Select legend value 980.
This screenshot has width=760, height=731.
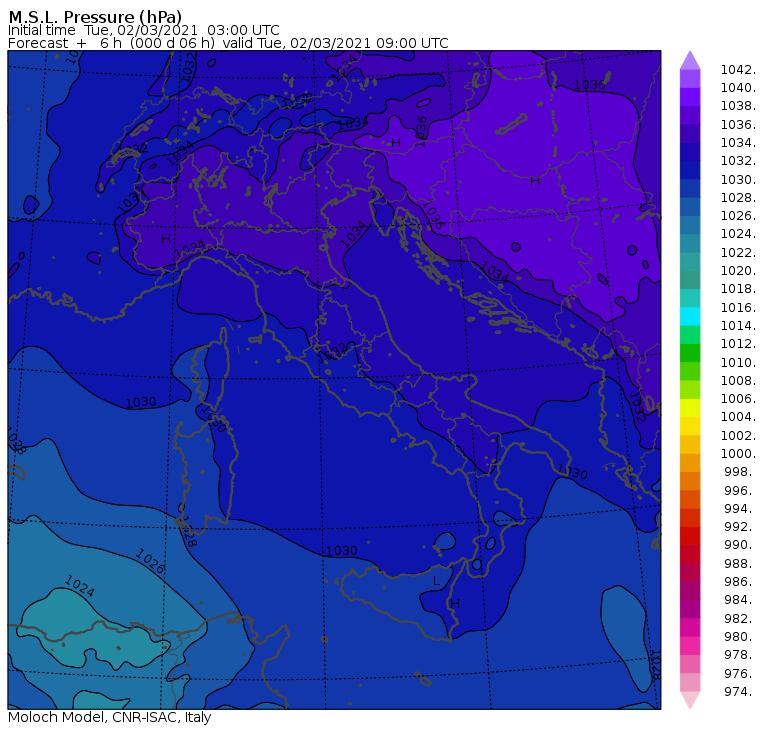[740, 636]
